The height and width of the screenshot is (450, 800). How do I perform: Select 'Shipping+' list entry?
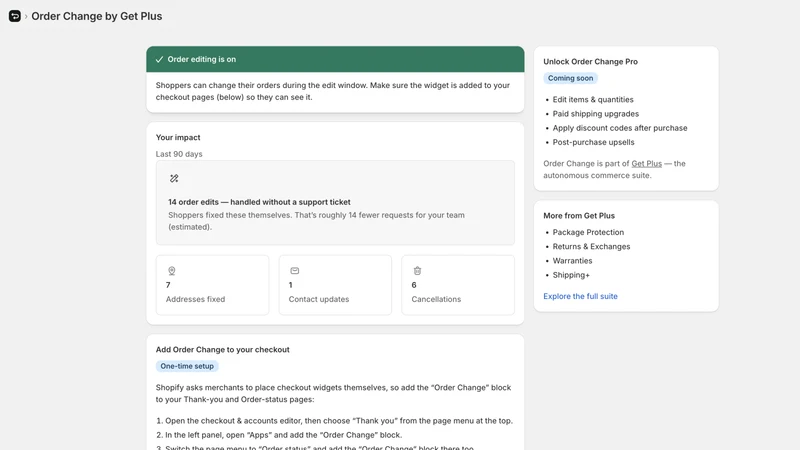click(571, 275)
